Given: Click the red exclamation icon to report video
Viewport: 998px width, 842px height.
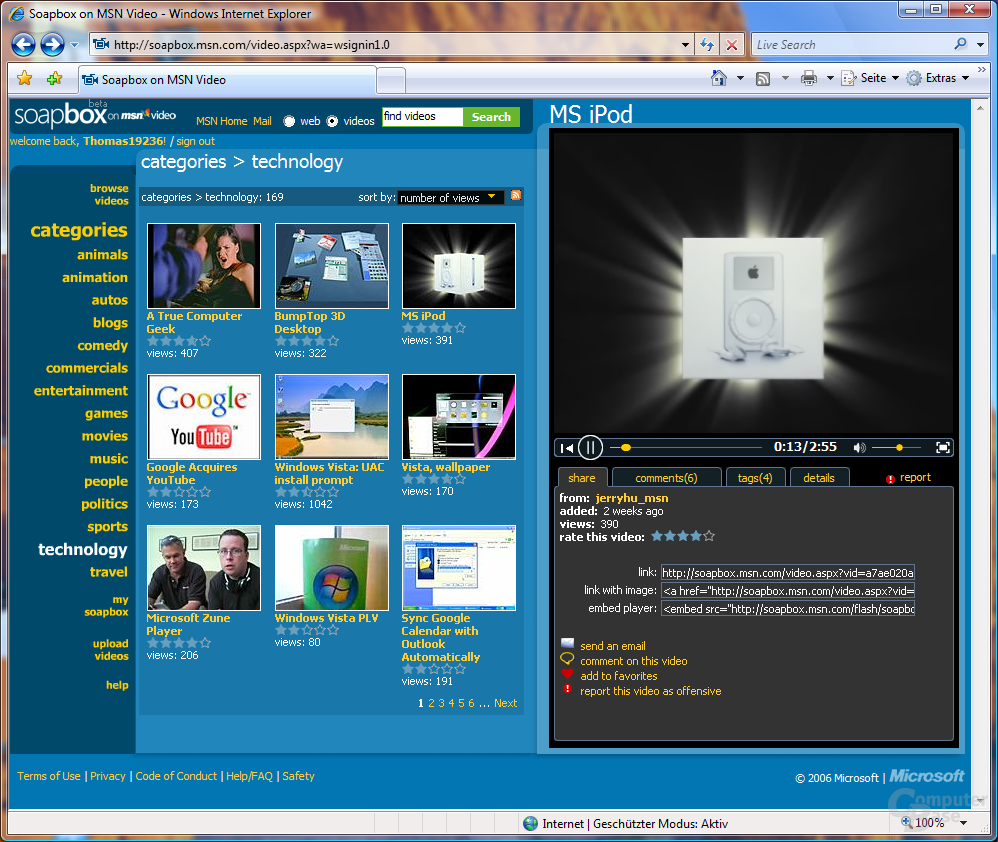Looking at the screenshot, I should 566,691.
